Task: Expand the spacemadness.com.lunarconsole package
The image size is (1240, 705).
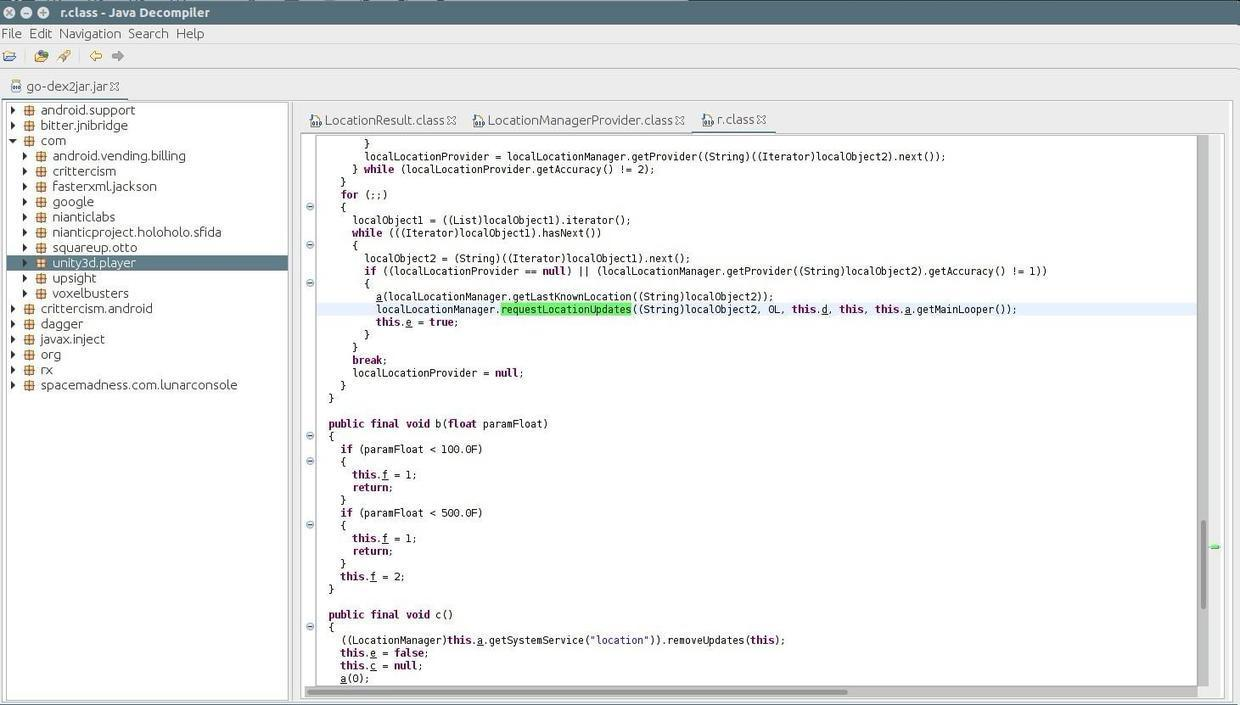Action: click(13, 385)
